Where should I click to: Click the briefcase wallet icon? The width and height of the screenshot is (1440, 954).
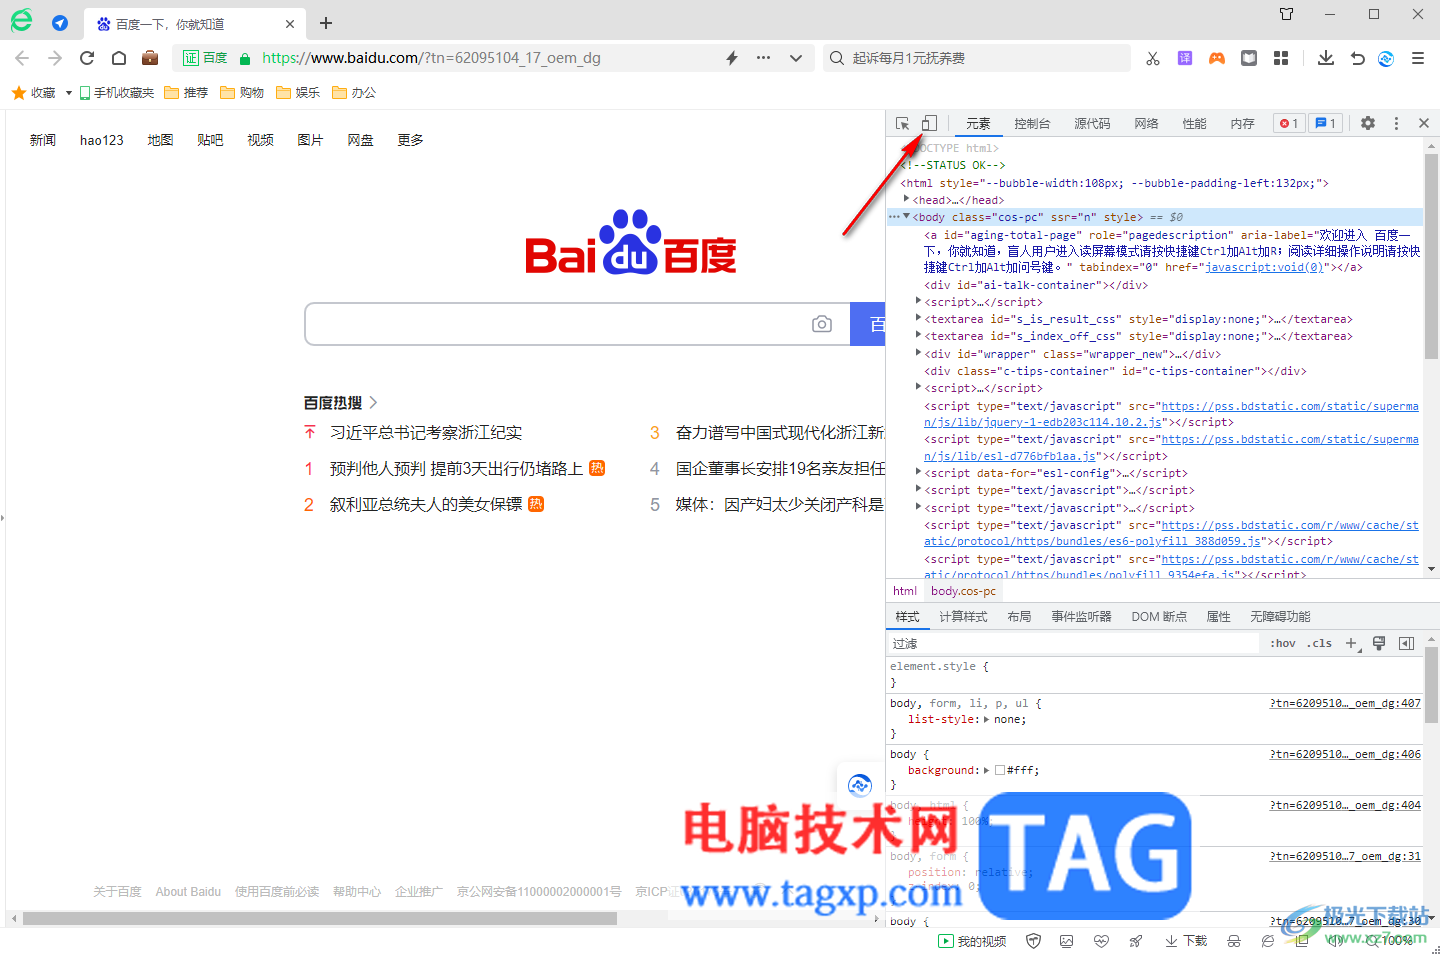(150, 58)
